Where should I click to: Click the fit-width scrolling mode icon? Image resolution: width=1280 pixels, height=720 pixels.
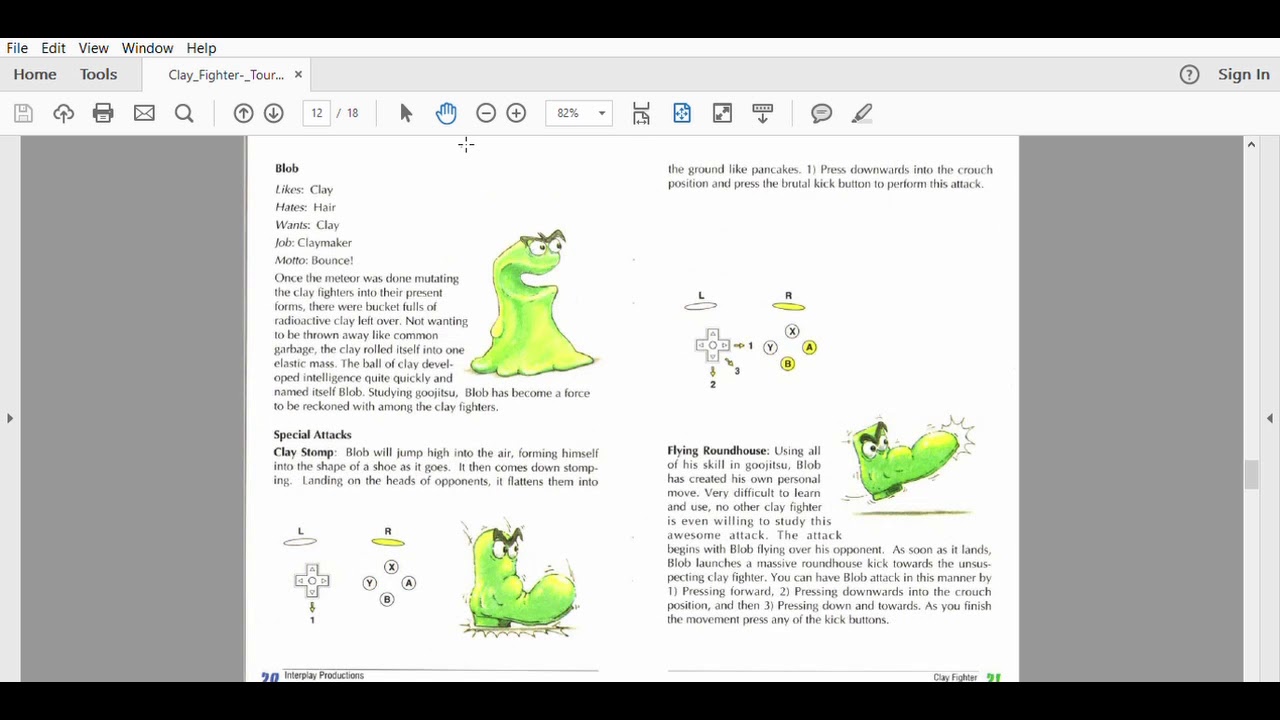click(x=641, y=113)
